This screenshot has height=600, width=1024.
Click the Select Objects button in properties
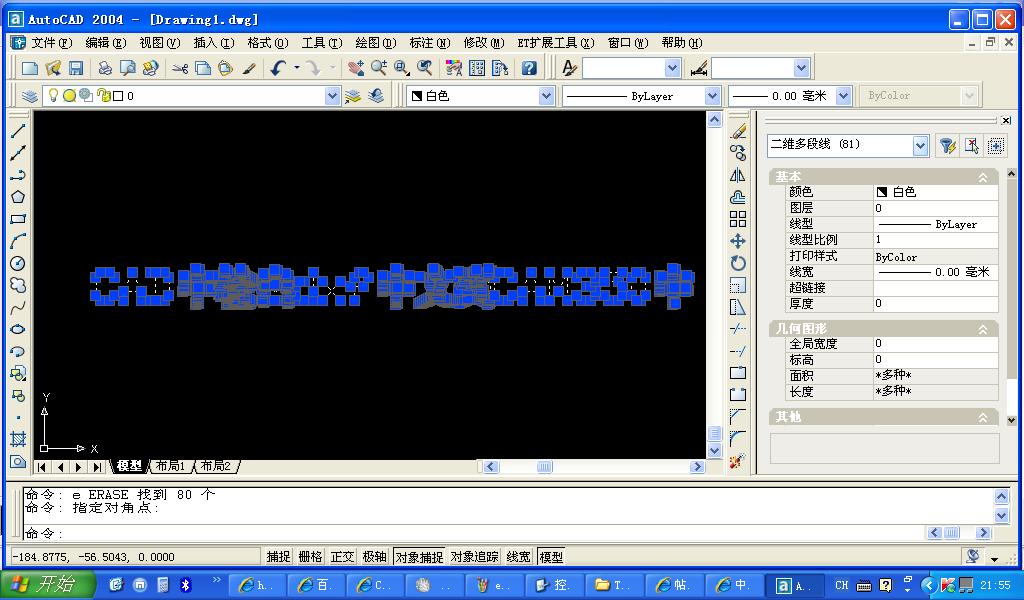click(971, 145)
